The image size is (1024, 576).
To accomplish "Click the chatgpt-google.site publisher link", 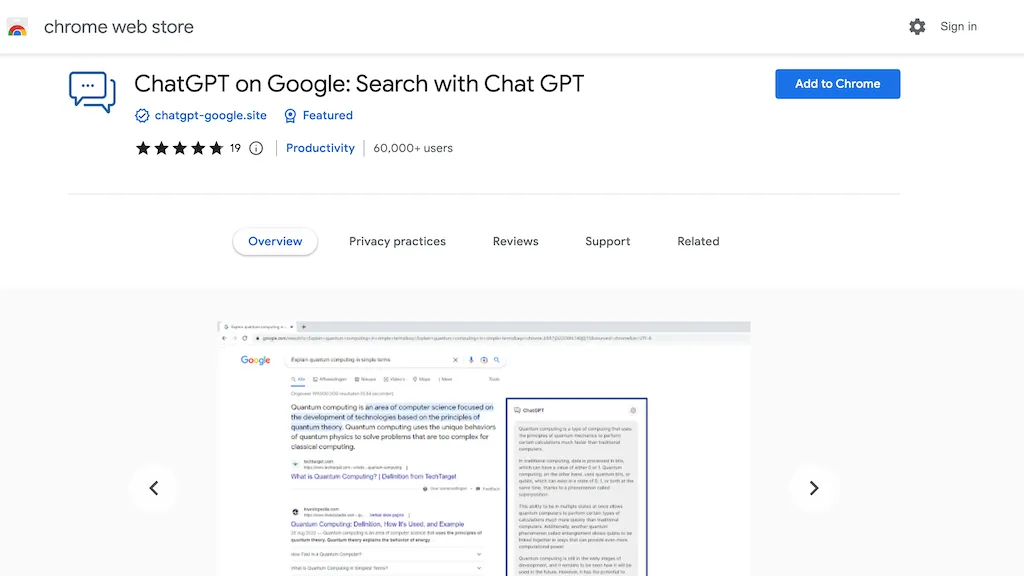I will pos(210,115).
